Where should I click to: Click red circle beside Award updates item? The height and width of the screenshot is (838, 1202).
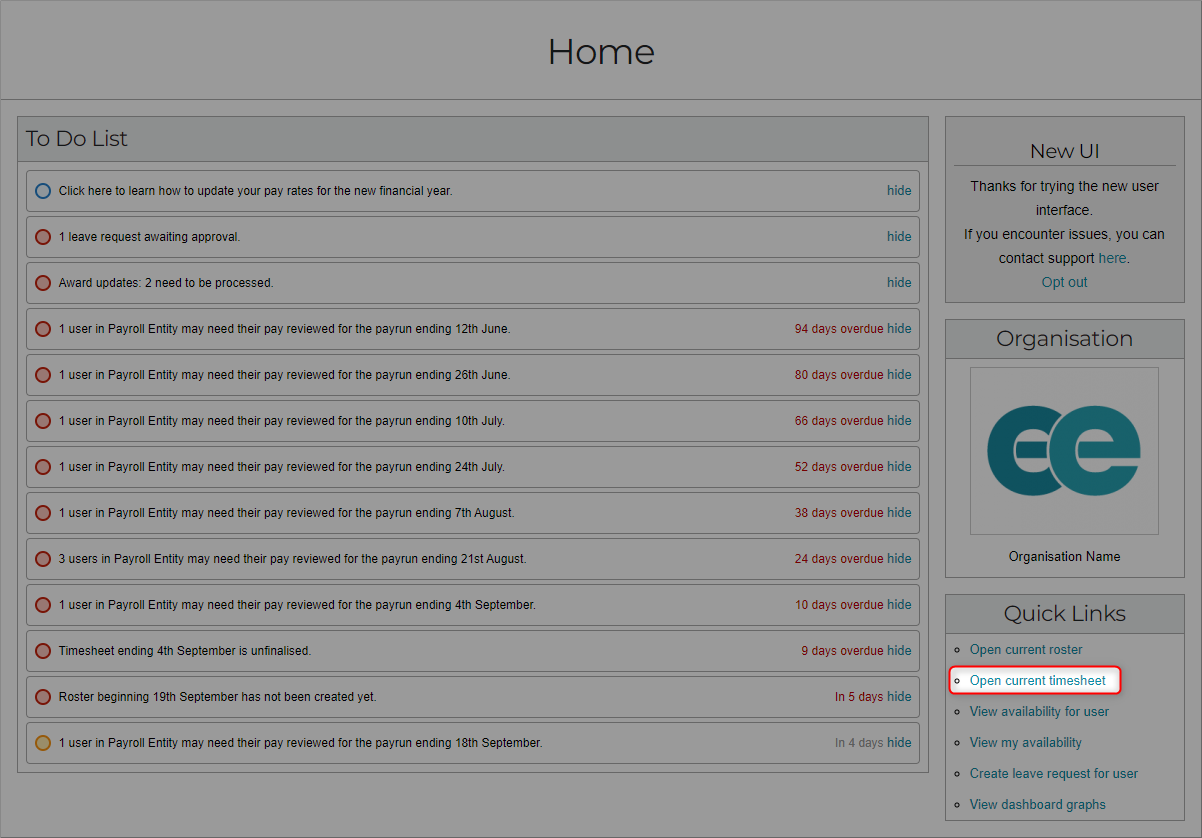(x=43, y=283)
